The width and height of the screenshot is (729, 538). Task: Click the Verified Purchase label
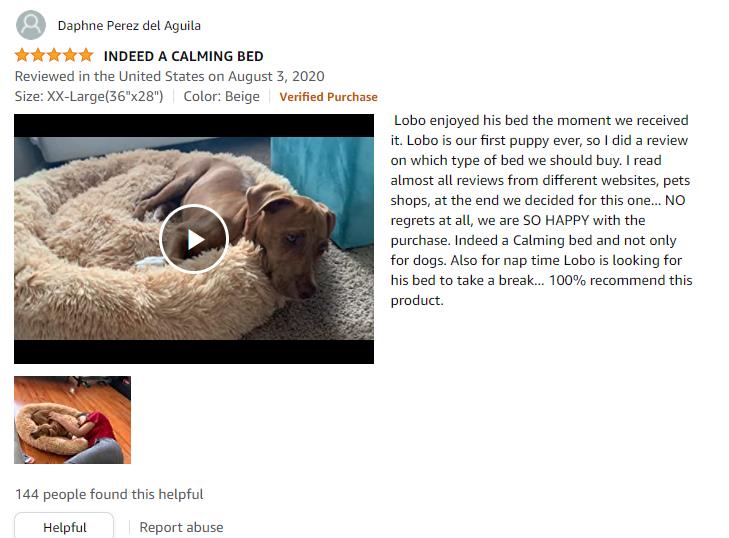[328, 97]
